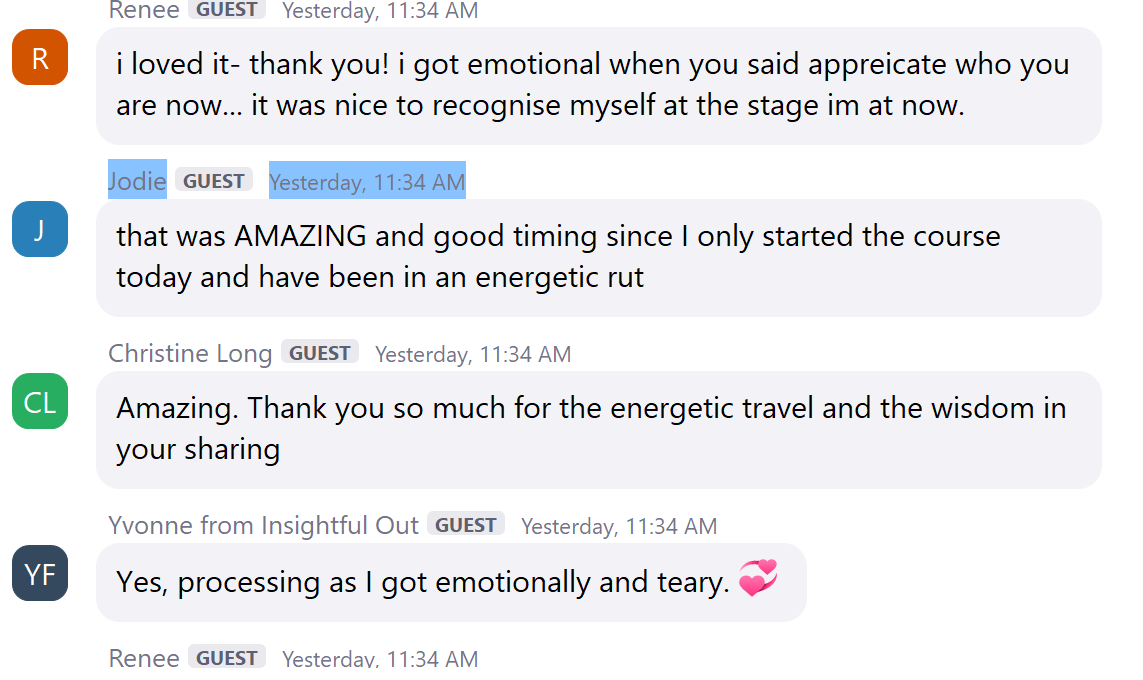Screen dimensions: 1143x680
Task: Click the dark YF avatar for Yvonne
Action: click(40, 574)
